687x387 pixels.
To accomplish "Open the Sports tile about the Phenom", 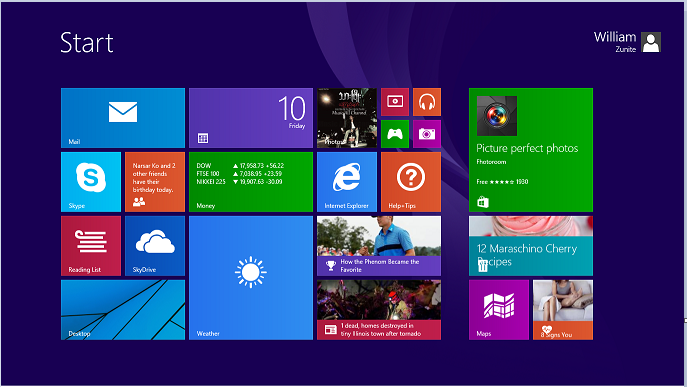I will (x=379, y=246).
